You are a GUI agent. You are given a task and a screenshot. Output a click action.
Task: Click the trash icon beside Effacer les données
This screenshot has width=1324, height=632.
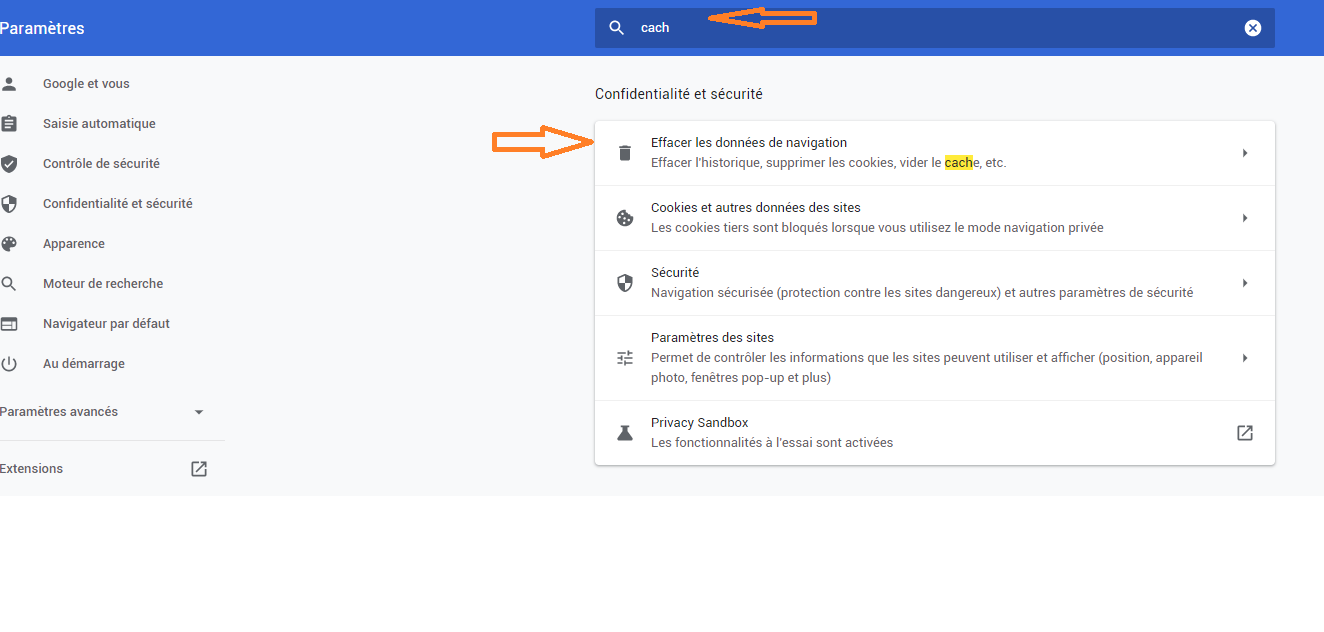(x=625, y=153)
